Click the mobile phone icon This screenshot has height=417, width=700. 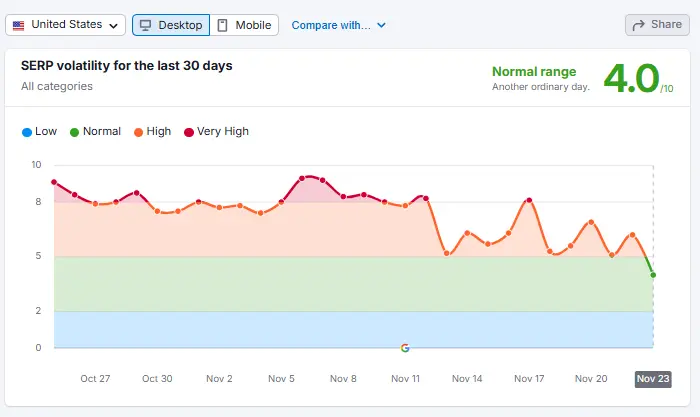pyautogui.click(x=222, y=25)
